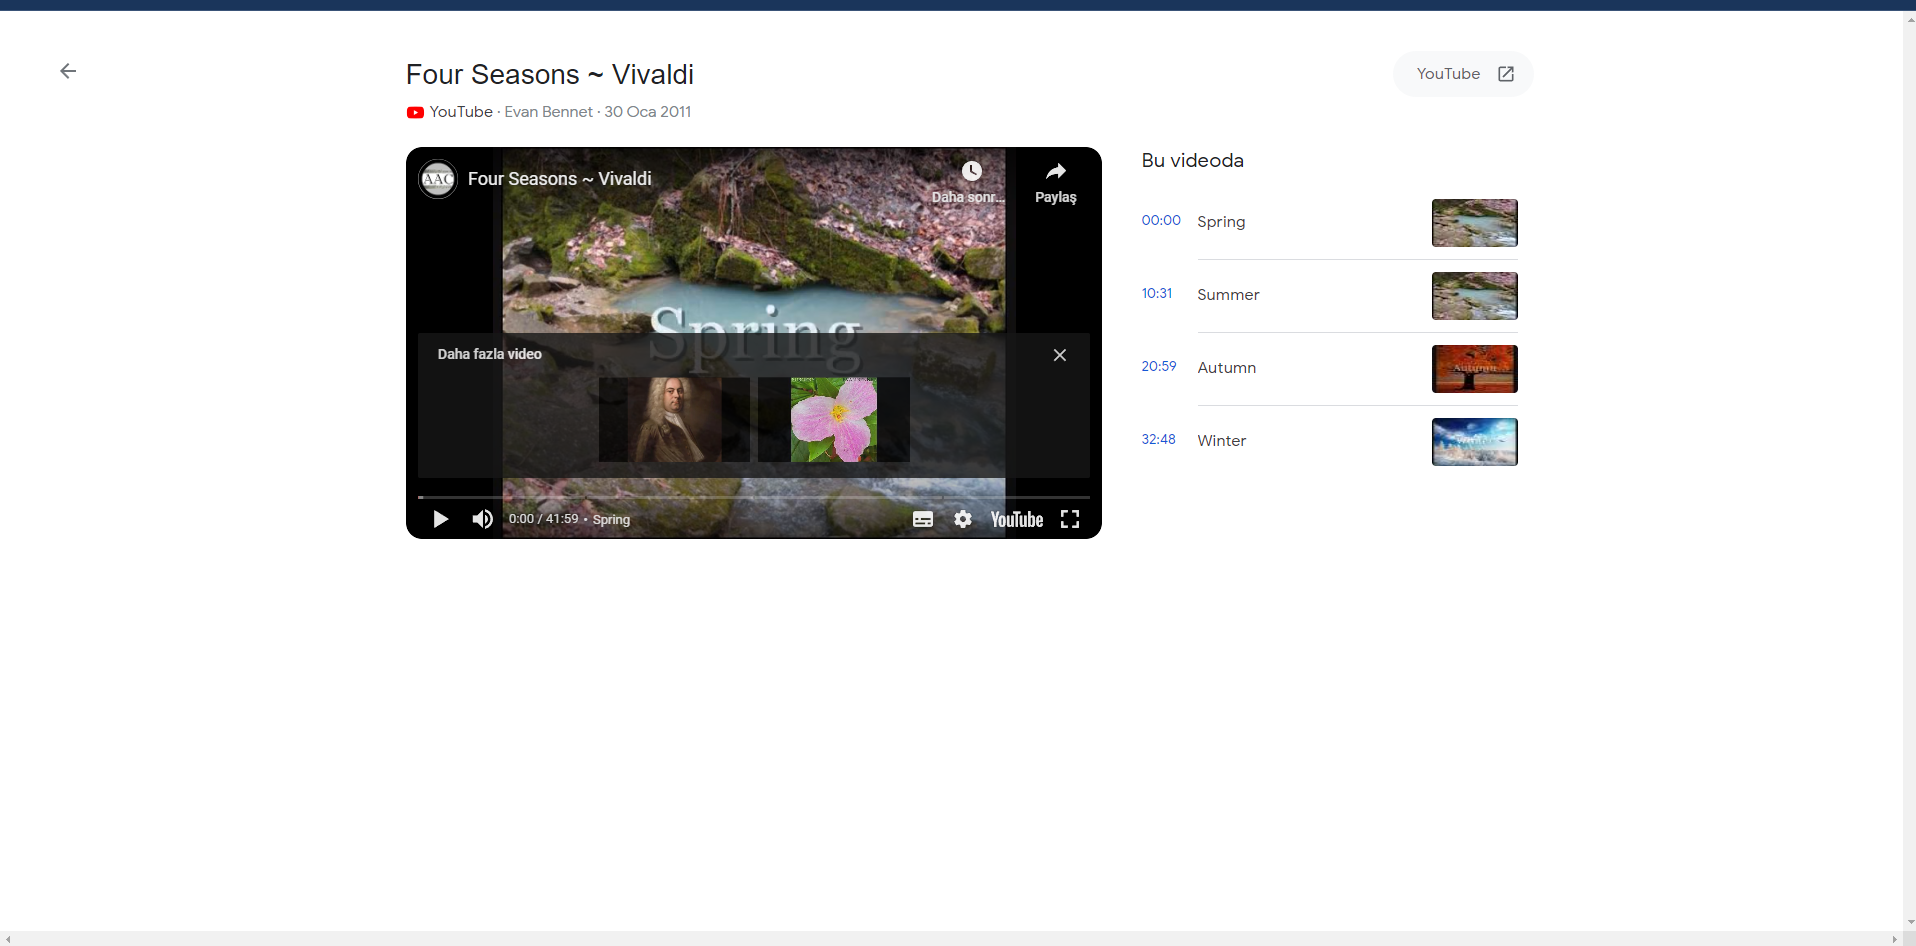Click the Winter chapter title
Image resolution: width=1916 pixels, height=946 pixels.
tap(1222, 441)
